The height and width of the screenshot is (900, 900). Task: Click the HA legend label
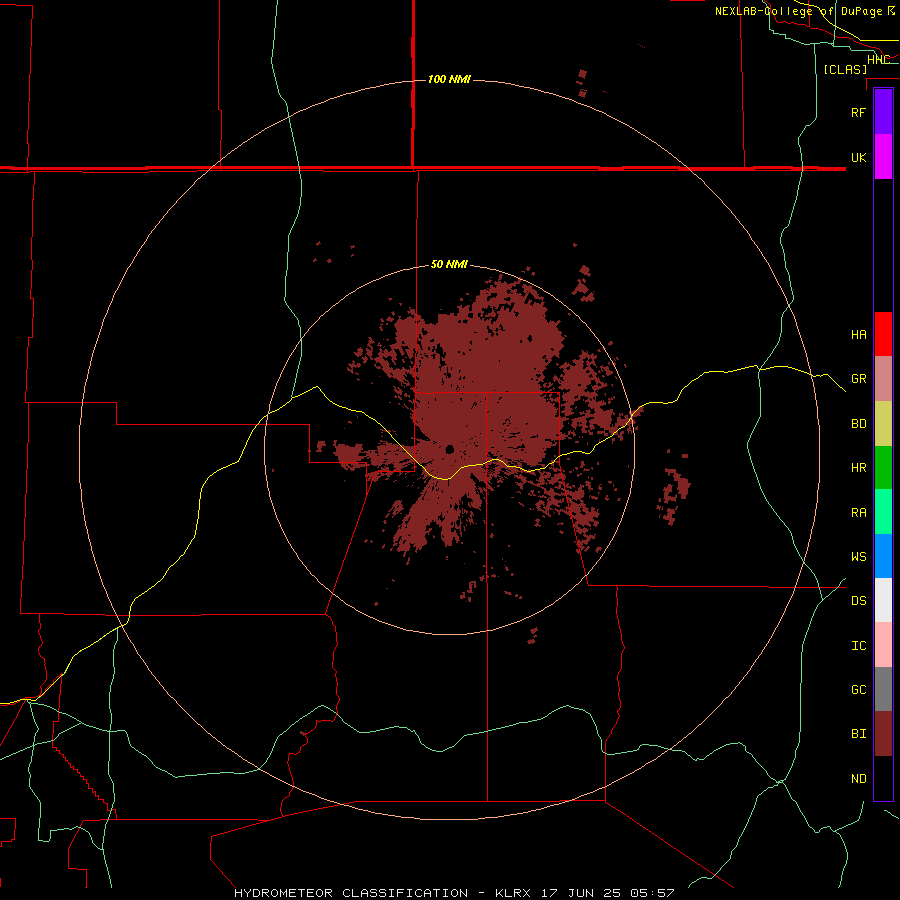tap(858, 334)
